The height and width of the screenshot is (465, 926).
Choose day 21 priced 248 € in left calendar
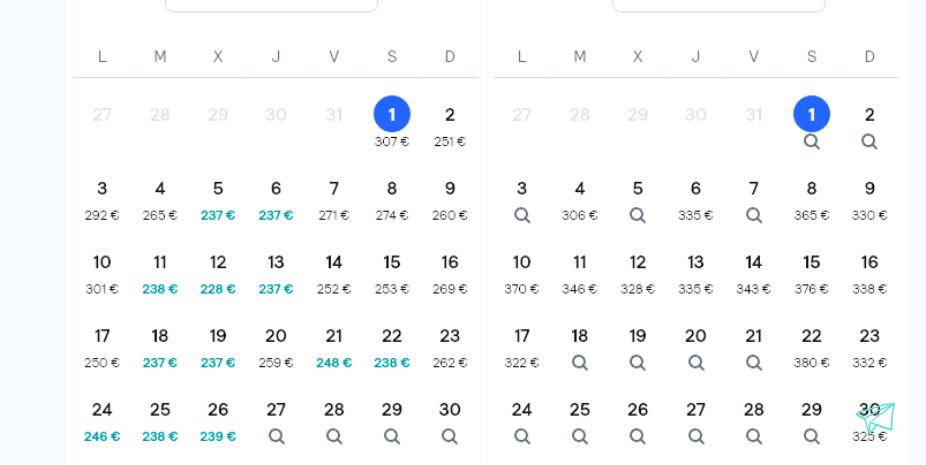coord(334,347)
